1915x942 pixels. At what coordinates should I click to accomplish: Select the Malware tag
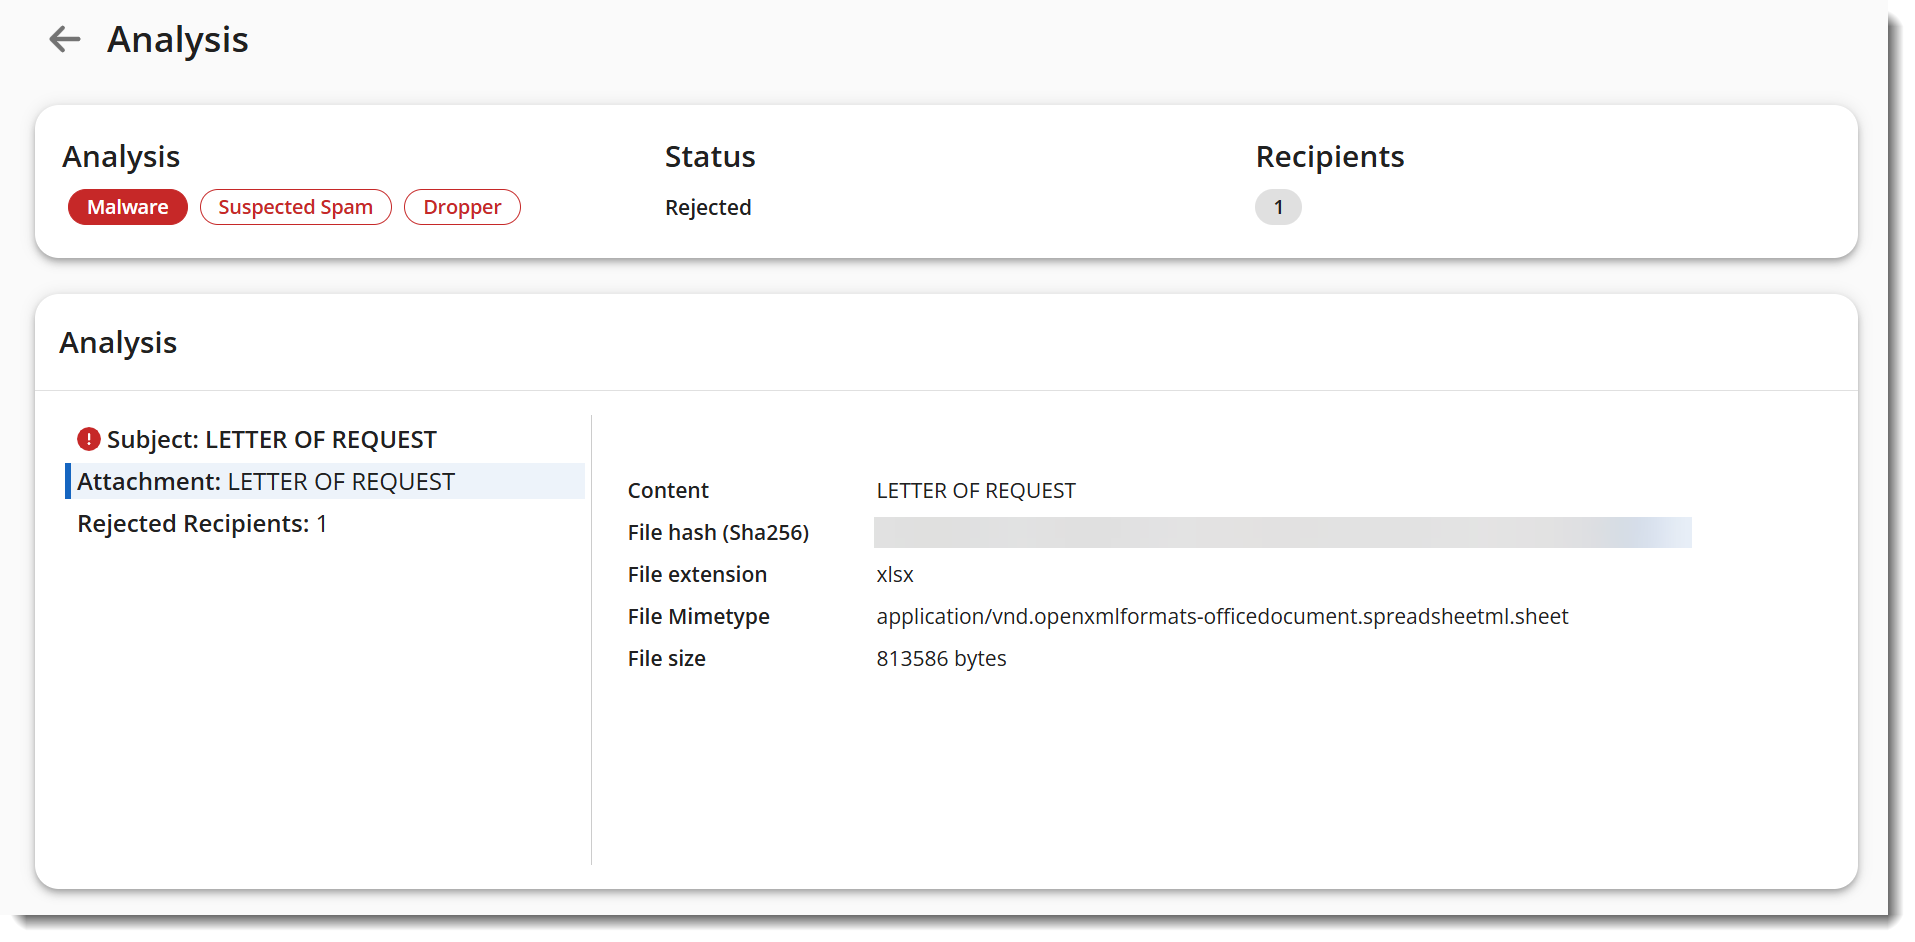pyautogui.click(x=128, y=207)
